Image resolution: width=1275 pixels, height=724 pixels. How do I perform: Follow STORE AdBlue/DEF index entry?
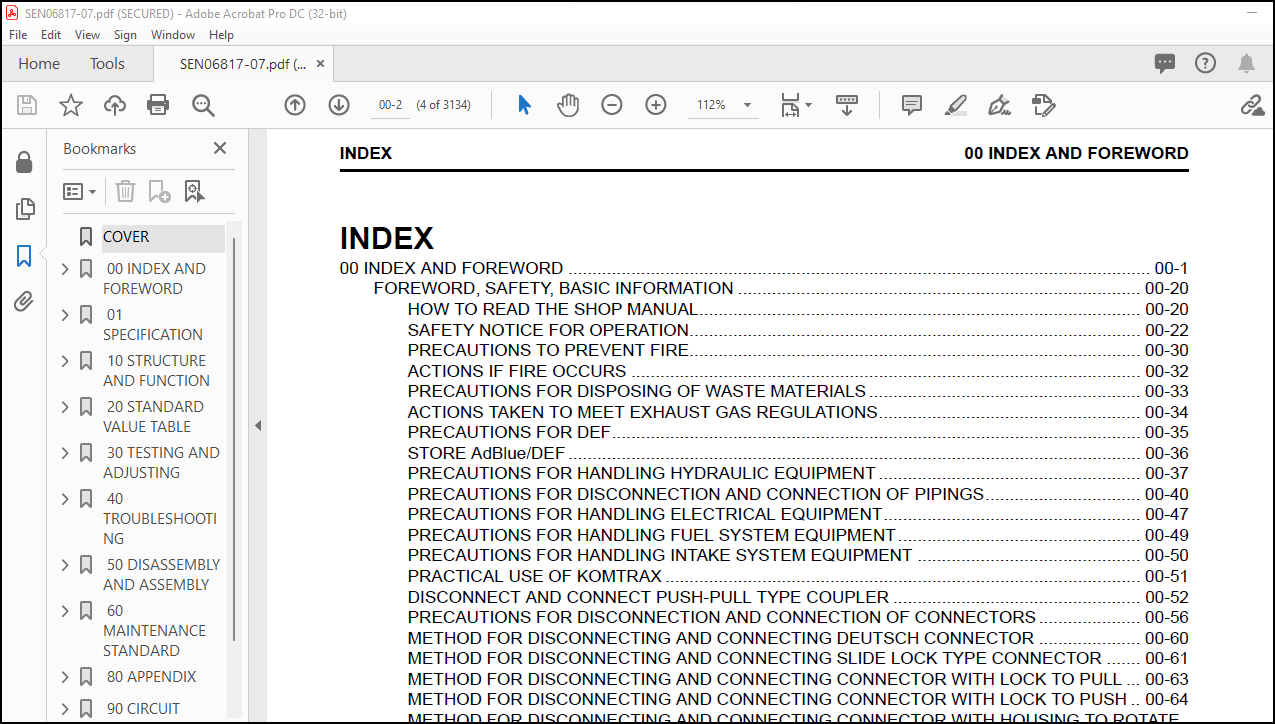[x=486, y=453]
